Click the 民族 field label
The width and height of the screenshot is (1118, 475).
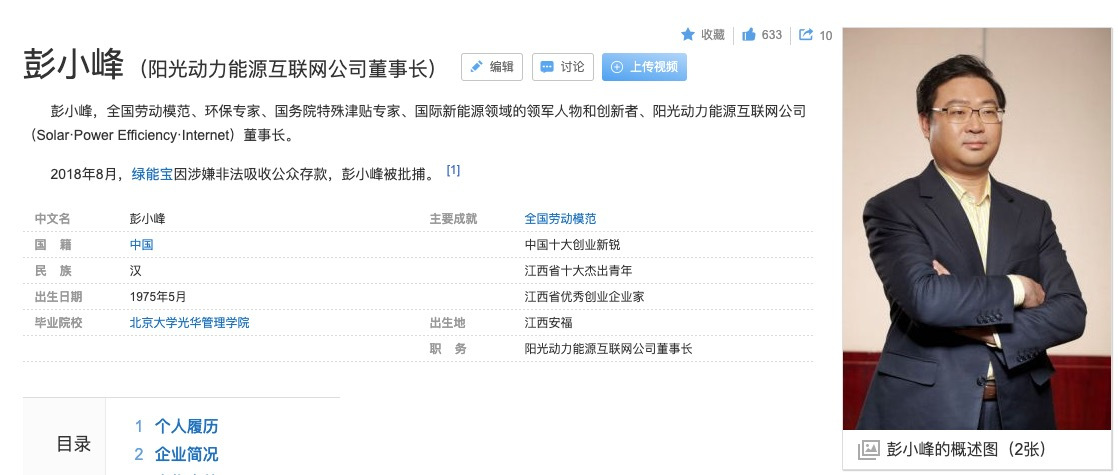coord(53,271)
